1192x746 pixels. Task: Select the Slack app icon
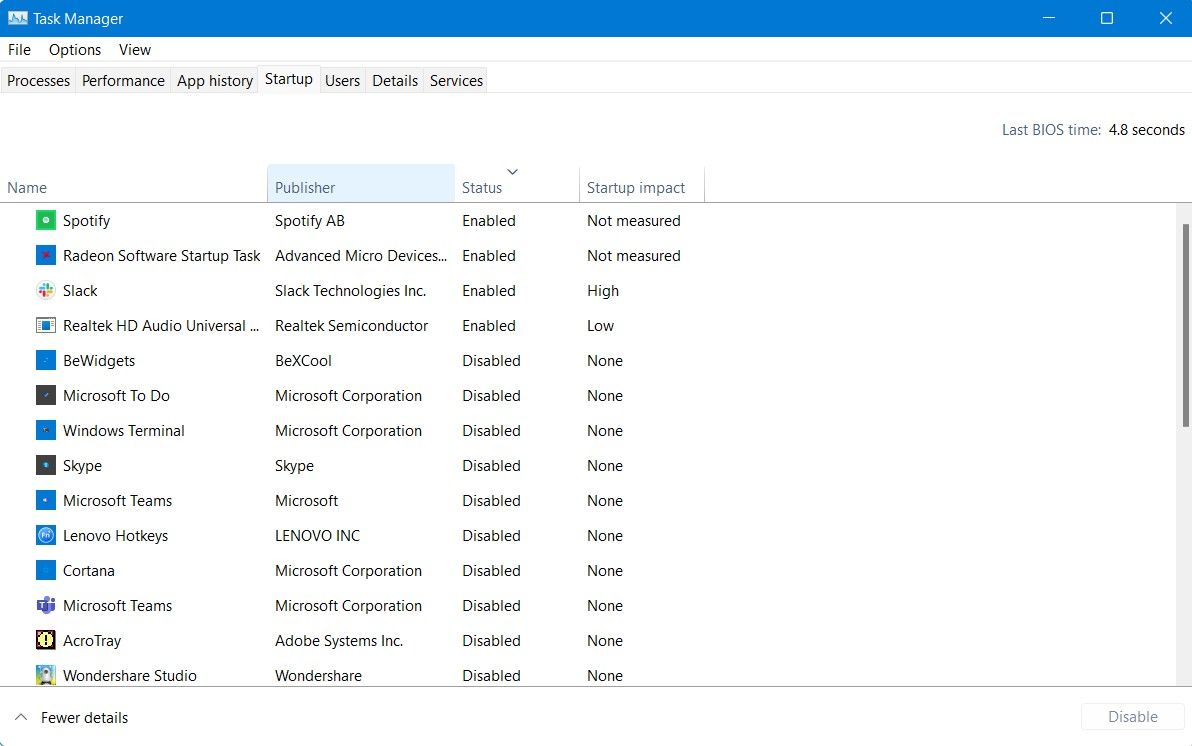[x=45, y=290]
